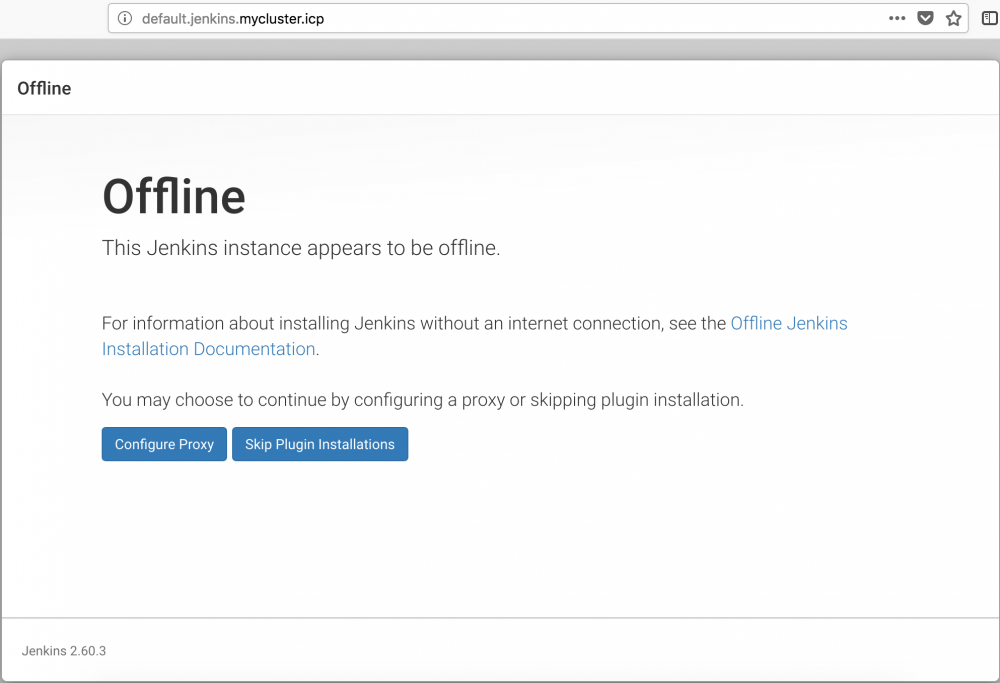Click the Offline page heading

(x=173, y=196)
